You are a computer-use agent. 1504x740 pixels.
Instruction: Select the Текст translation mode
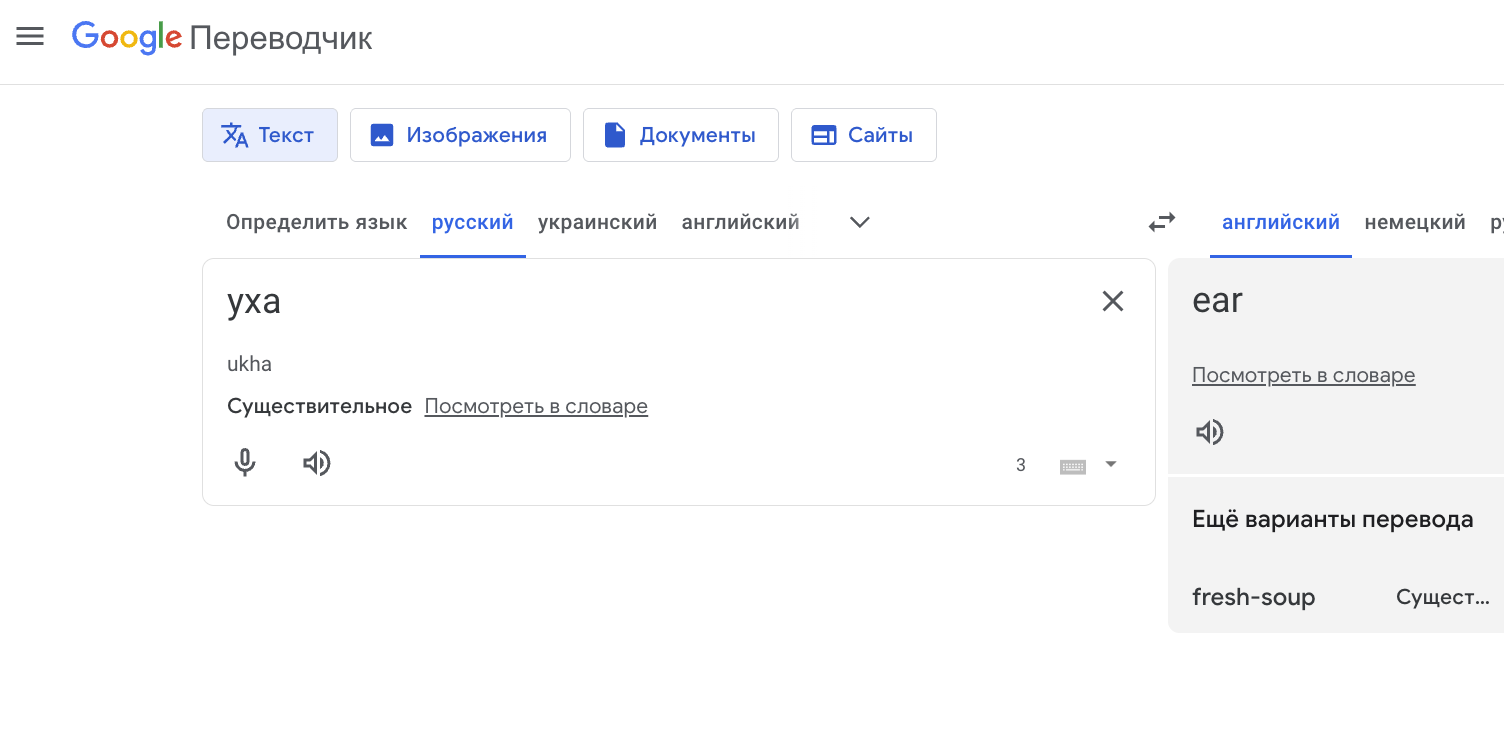click(x=270, y=135)
